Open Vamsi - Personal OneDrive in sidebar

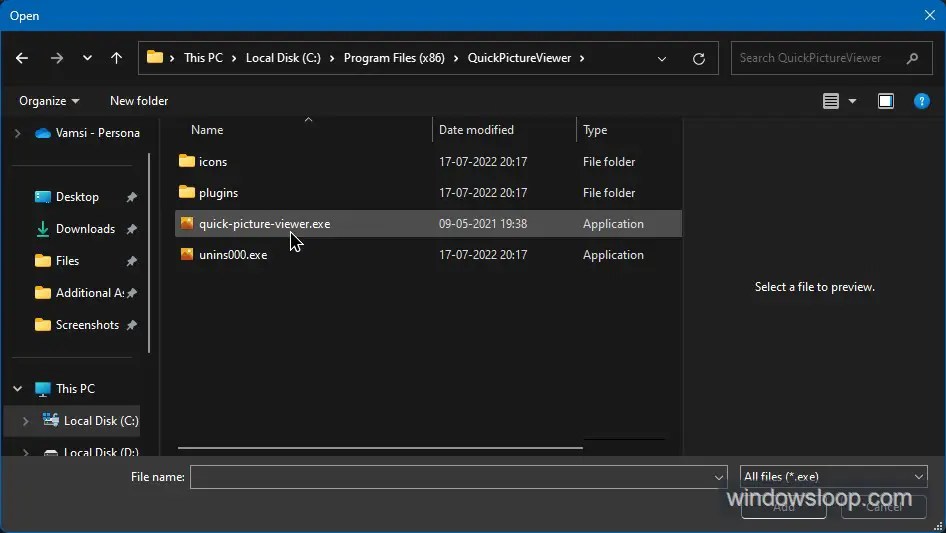coord(87,133)
